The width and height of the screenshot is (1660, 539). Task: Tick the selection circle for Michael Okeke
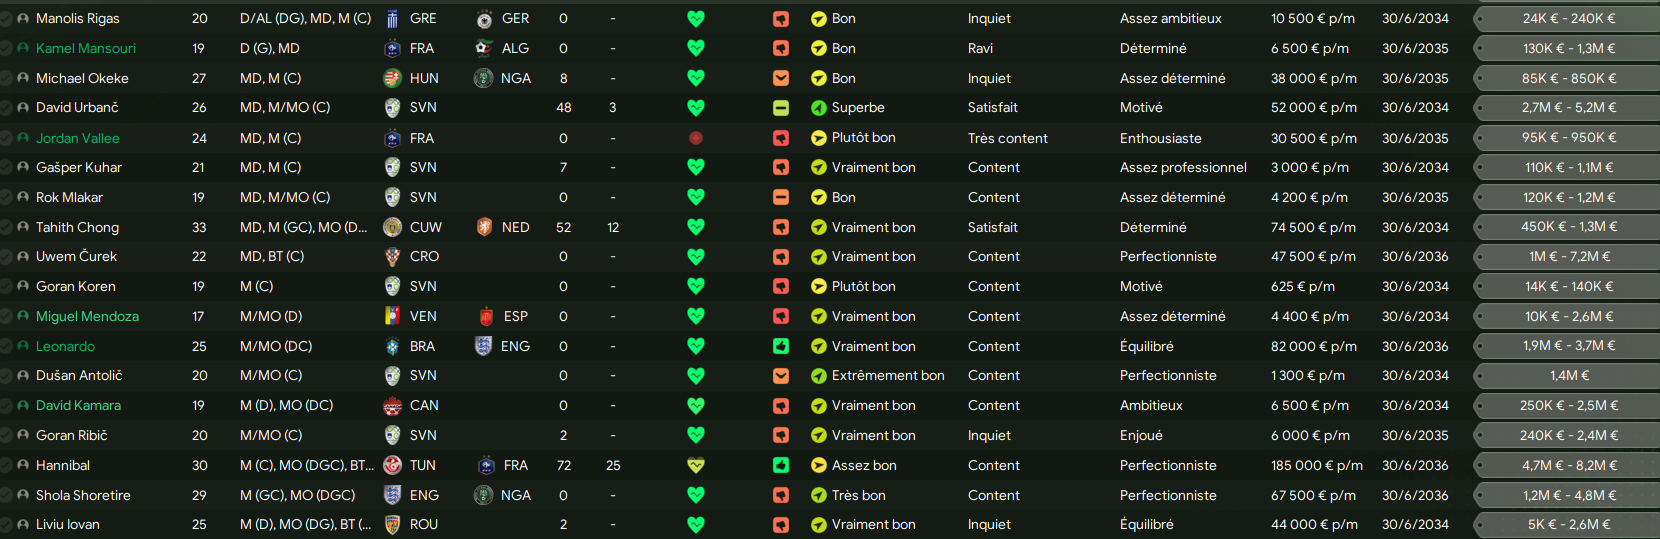[x=7, y=78]
